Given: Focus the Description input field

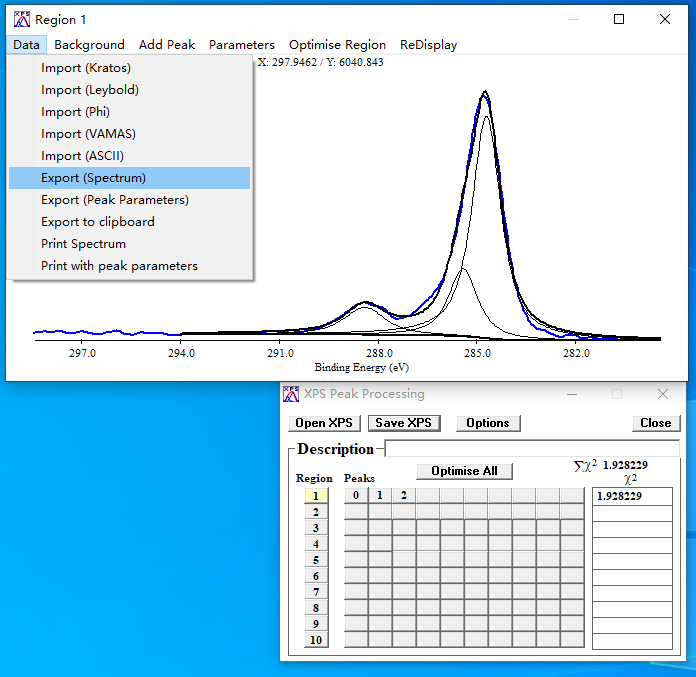Looking at the screenshot, I should click(x=532, y=448).
